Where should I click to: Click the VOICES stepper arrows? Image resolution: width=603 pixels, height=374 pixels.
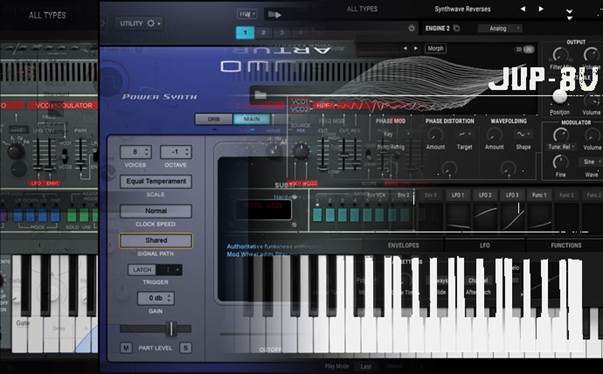(147, 152)
